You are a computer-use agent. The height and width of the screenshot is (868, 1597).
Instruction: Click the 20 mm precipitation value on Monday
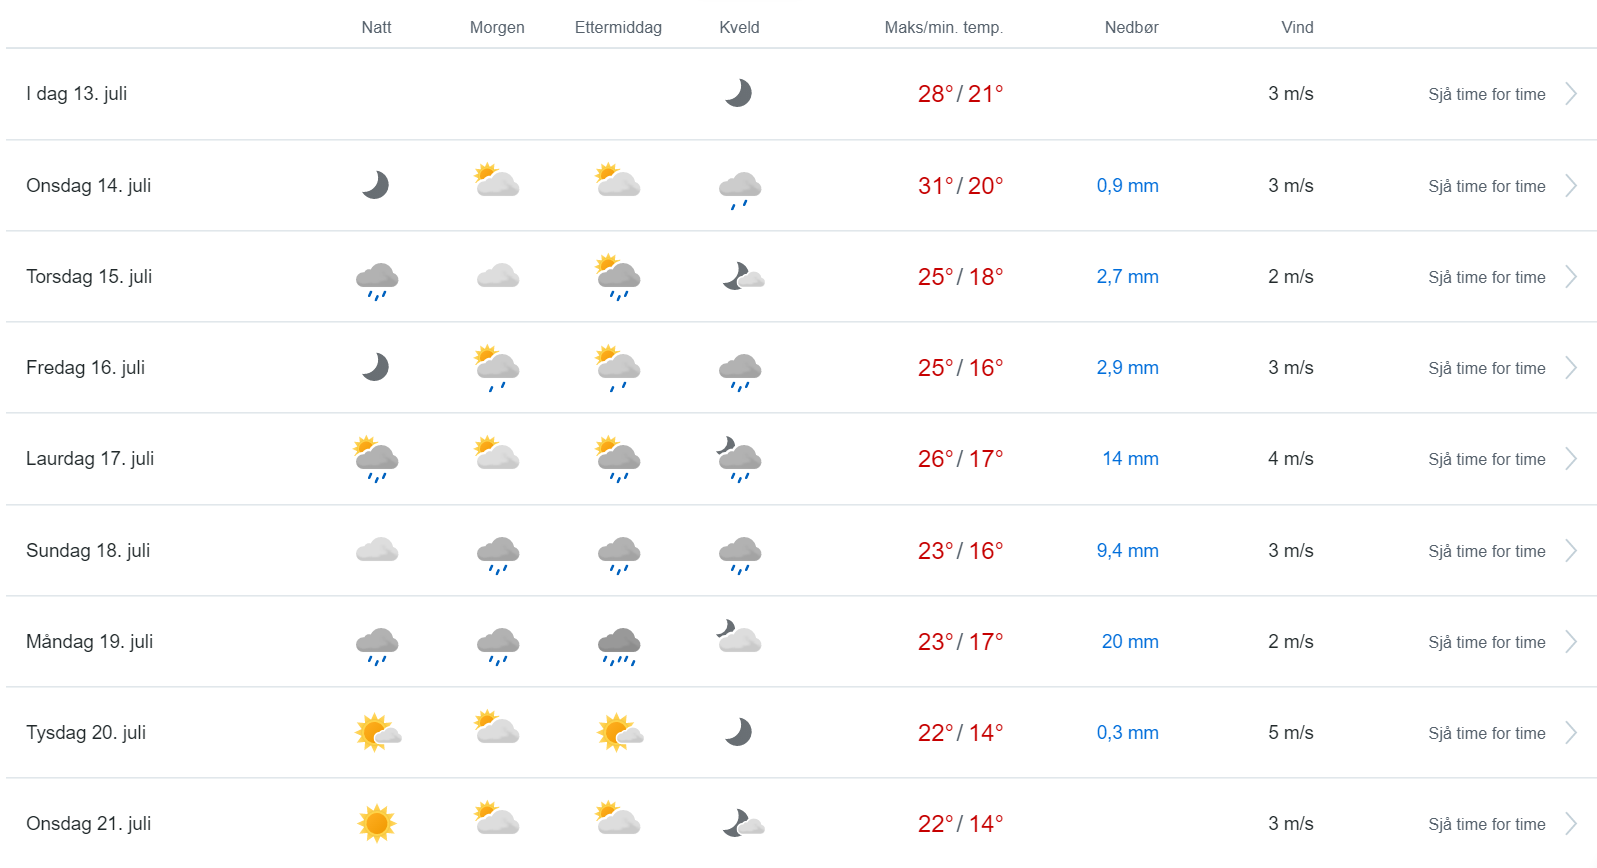coord(1130,642)
